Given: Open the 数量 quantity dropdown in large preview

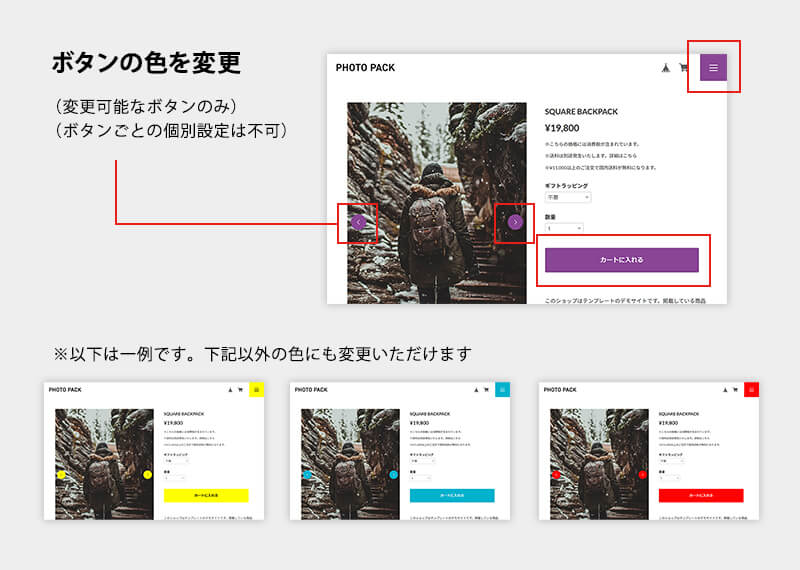Looking at the screenshot, I should (x=563, y=228).
